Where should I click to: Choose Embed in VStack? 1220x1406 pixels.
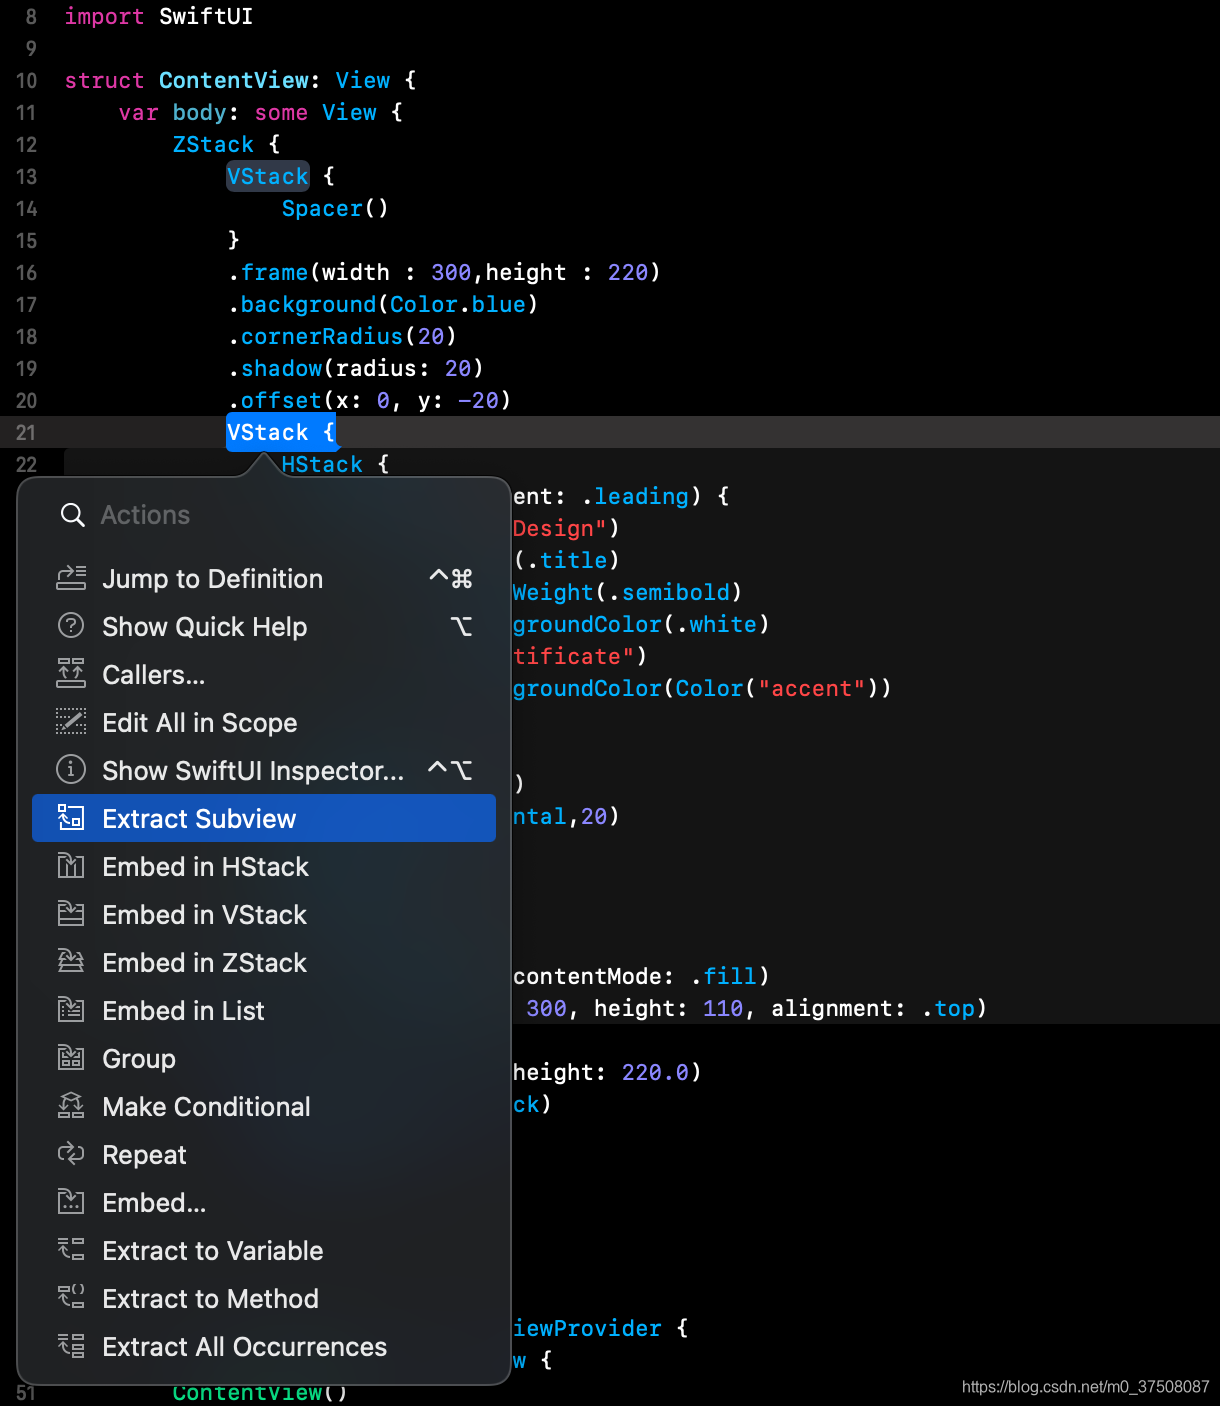point(264,914)
